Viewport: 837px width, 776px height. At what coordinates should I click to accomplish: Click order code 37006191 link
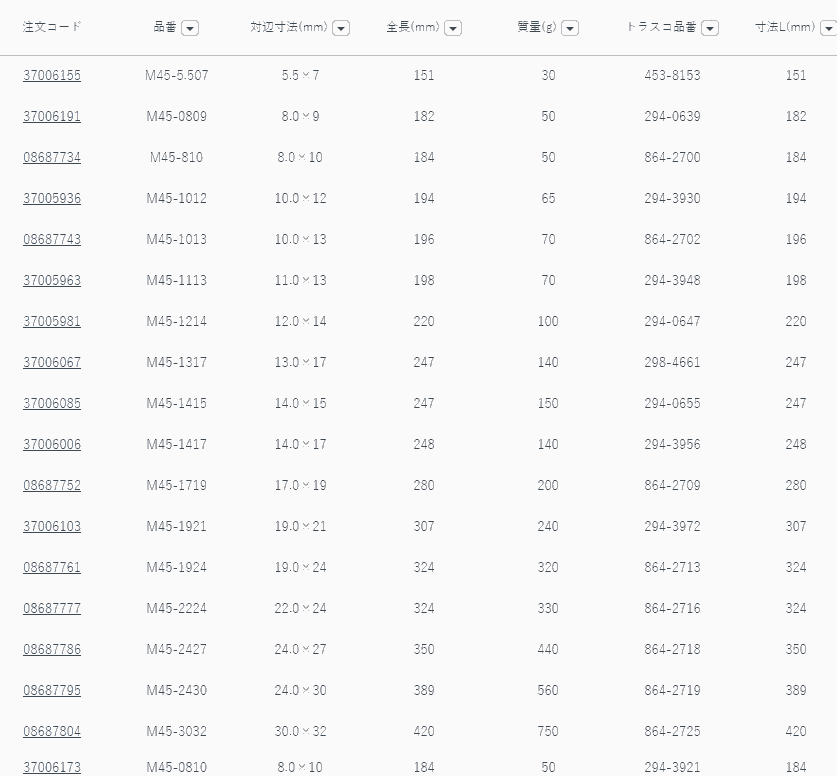52,116
